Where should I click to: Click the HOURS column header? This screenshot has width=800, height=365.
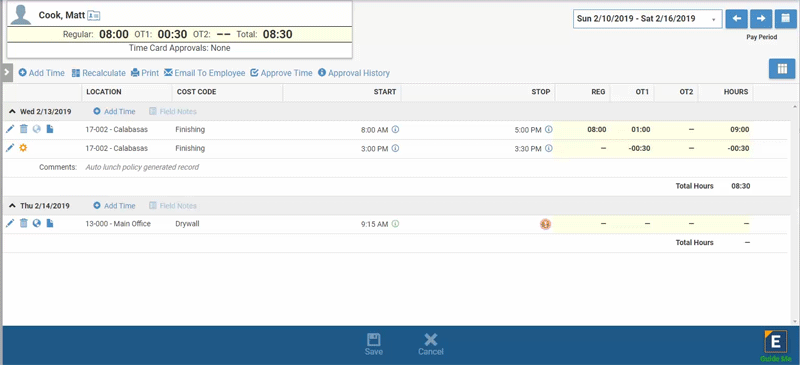(726, 92)
